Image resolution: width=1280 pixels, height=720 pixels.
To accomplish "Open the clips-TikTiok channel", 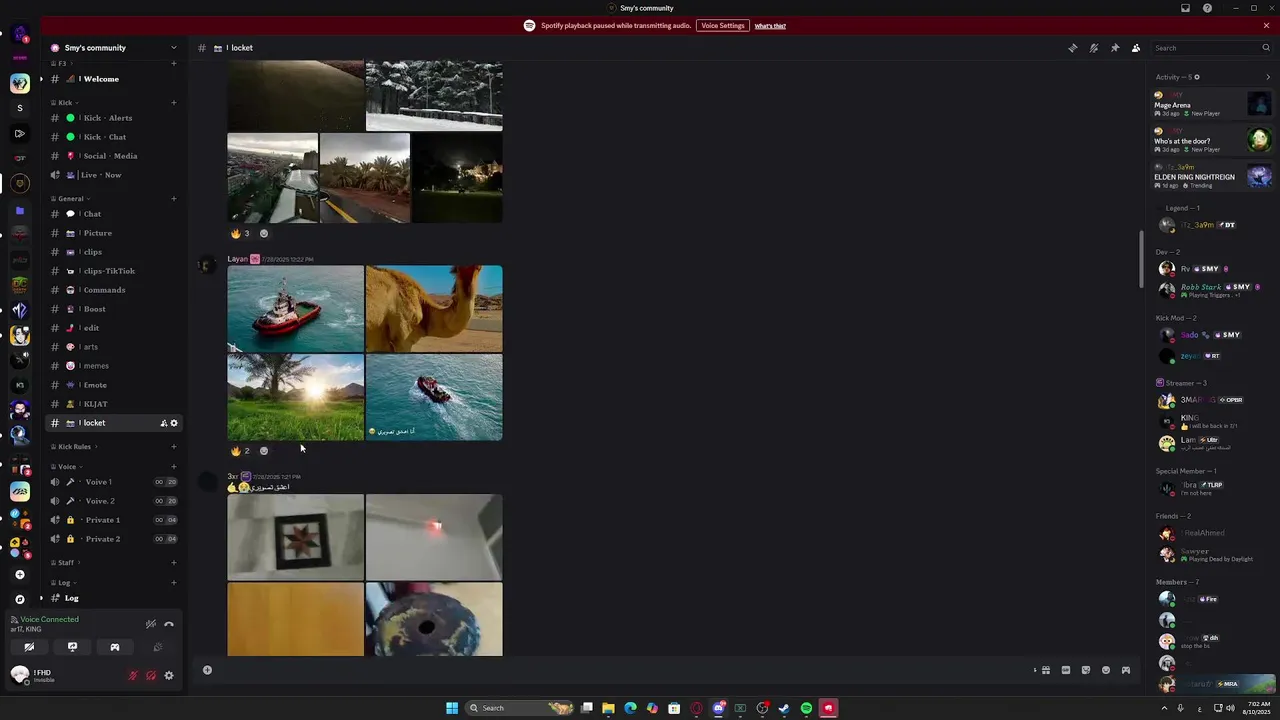I will (113, 271).
